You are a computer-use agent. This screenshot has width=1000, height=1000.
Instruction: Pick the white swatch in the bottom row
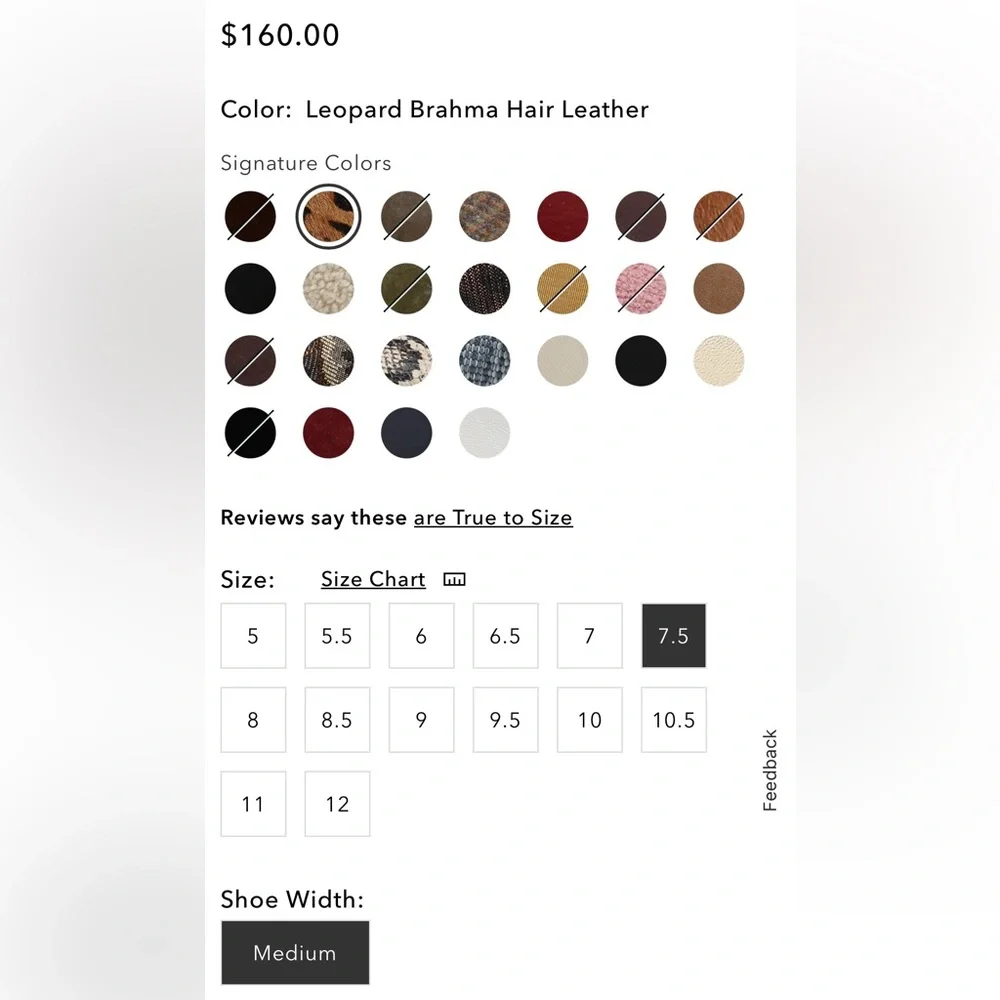point(485,433)
